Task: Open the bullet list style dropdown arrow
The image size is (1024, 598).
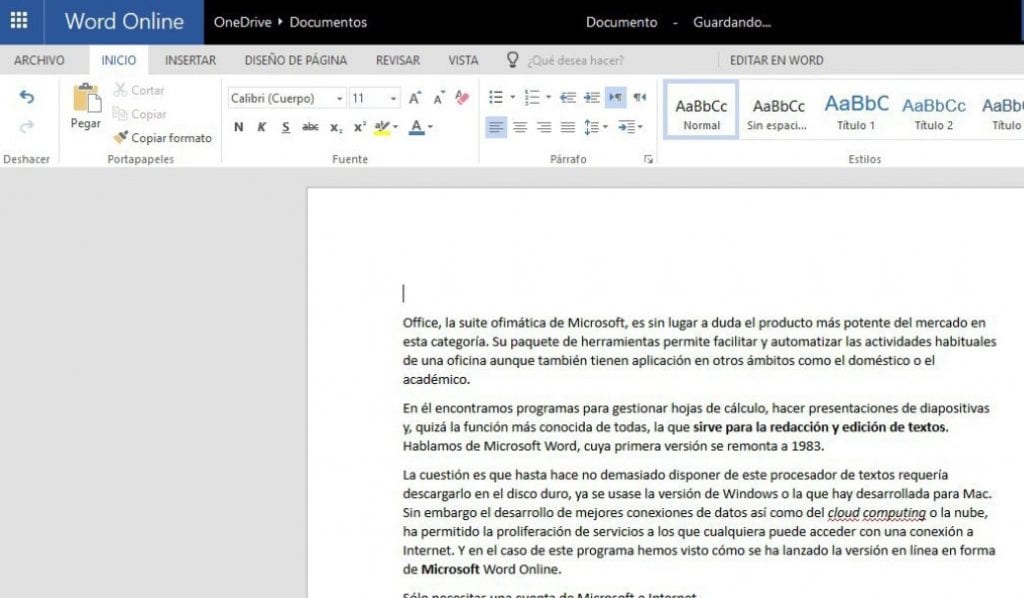Action: pyautogui.click(x=513, y=97)
